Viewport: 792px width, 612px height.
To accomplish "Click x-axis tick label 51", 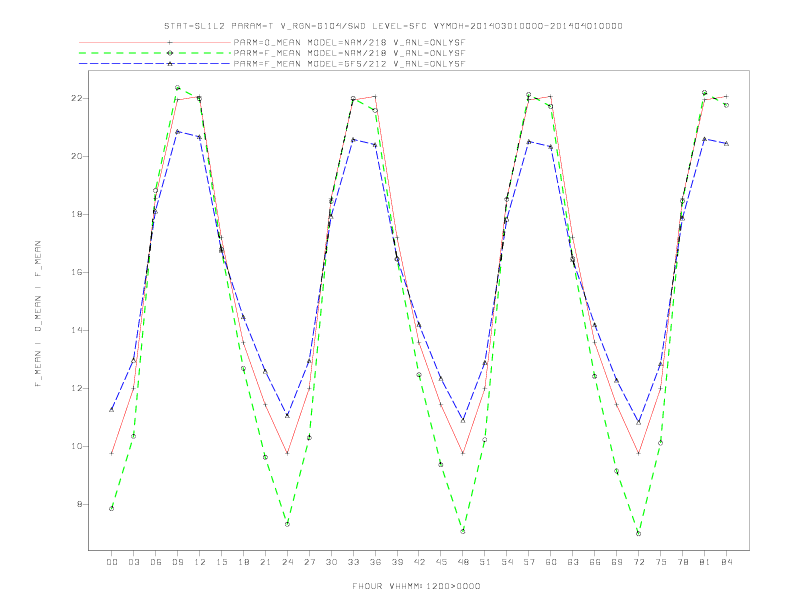I will point(485,562).
